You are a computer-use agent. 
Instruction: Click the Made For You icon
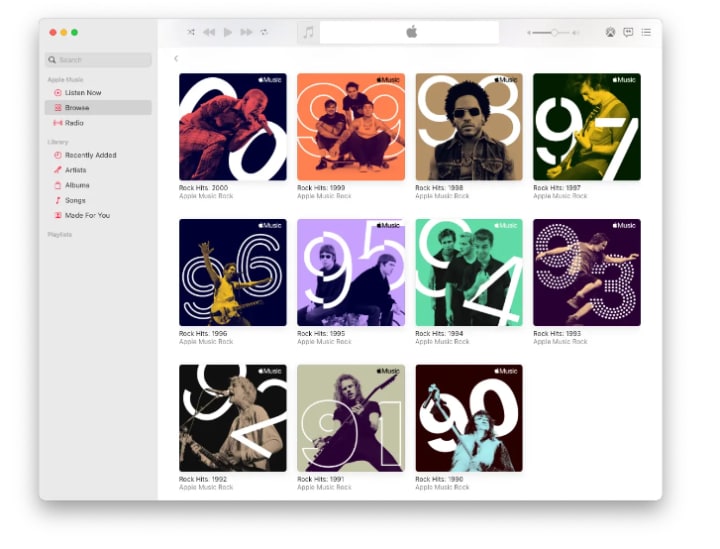[x=58, y=215]
